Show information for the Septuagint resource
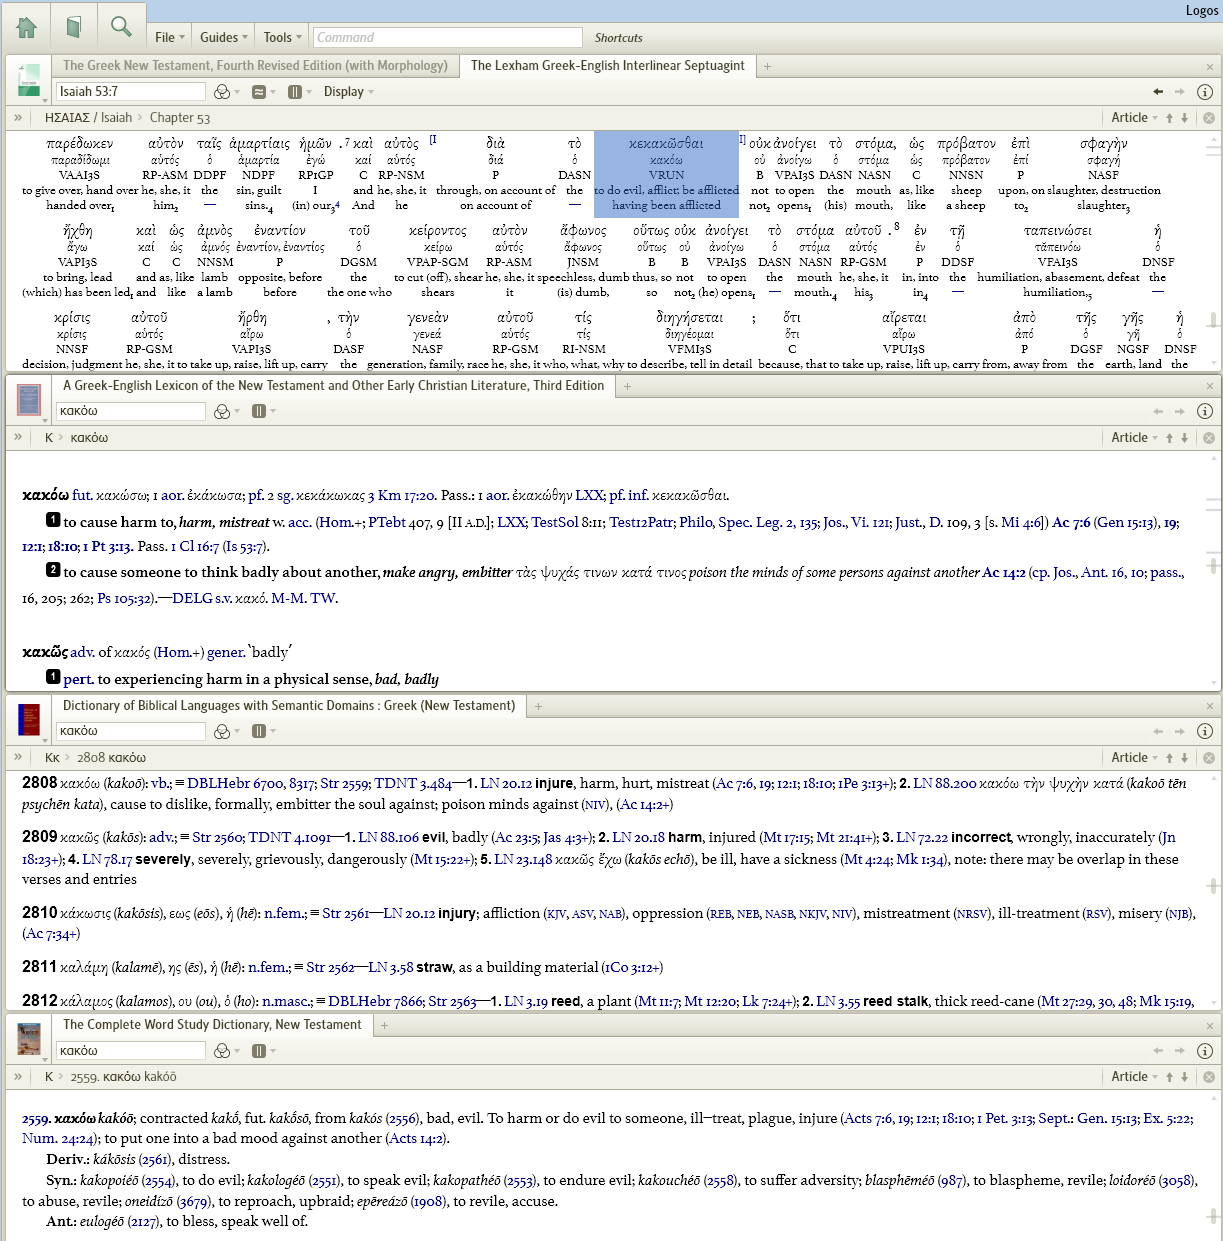The image size is (1223, 1241). (1205, 91)
